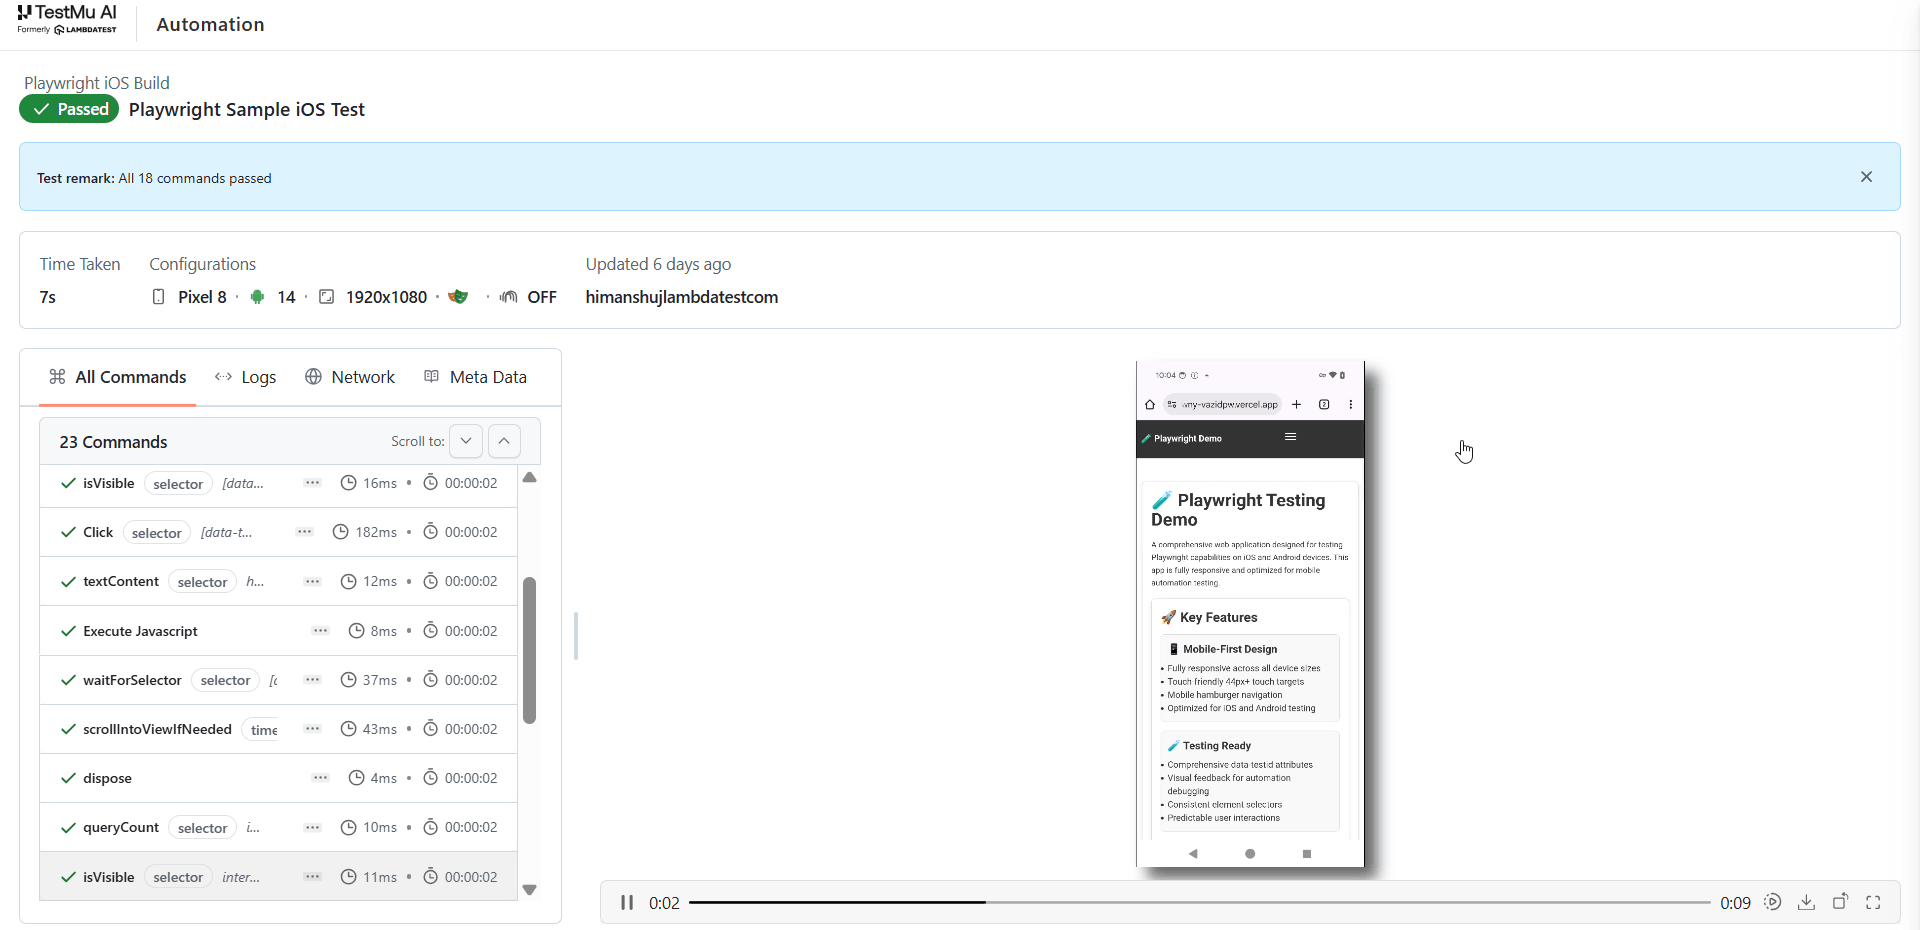Click stopwatch icon on queryCount row
Image resolution: width=1920 pixels, height=930 pixels.
coord(430,827)
